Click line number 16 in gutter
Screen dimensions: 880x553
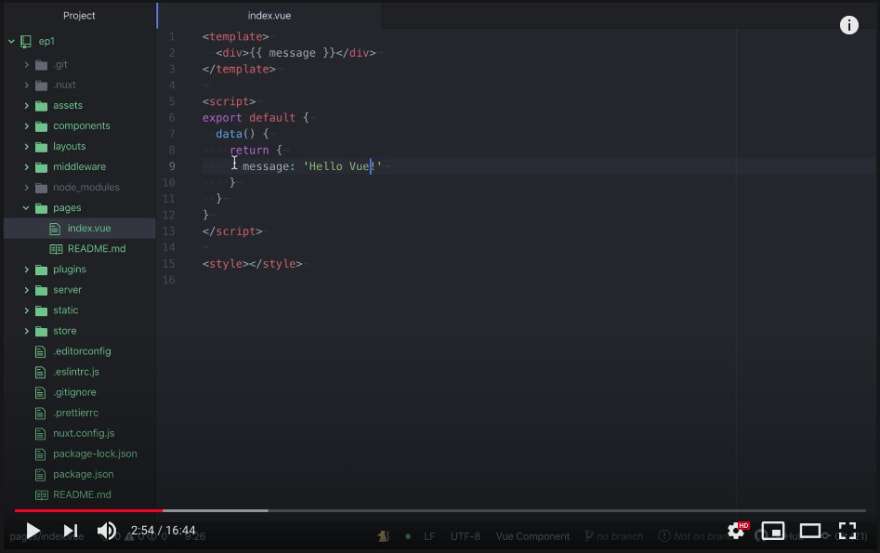click(x=169, y=280)
